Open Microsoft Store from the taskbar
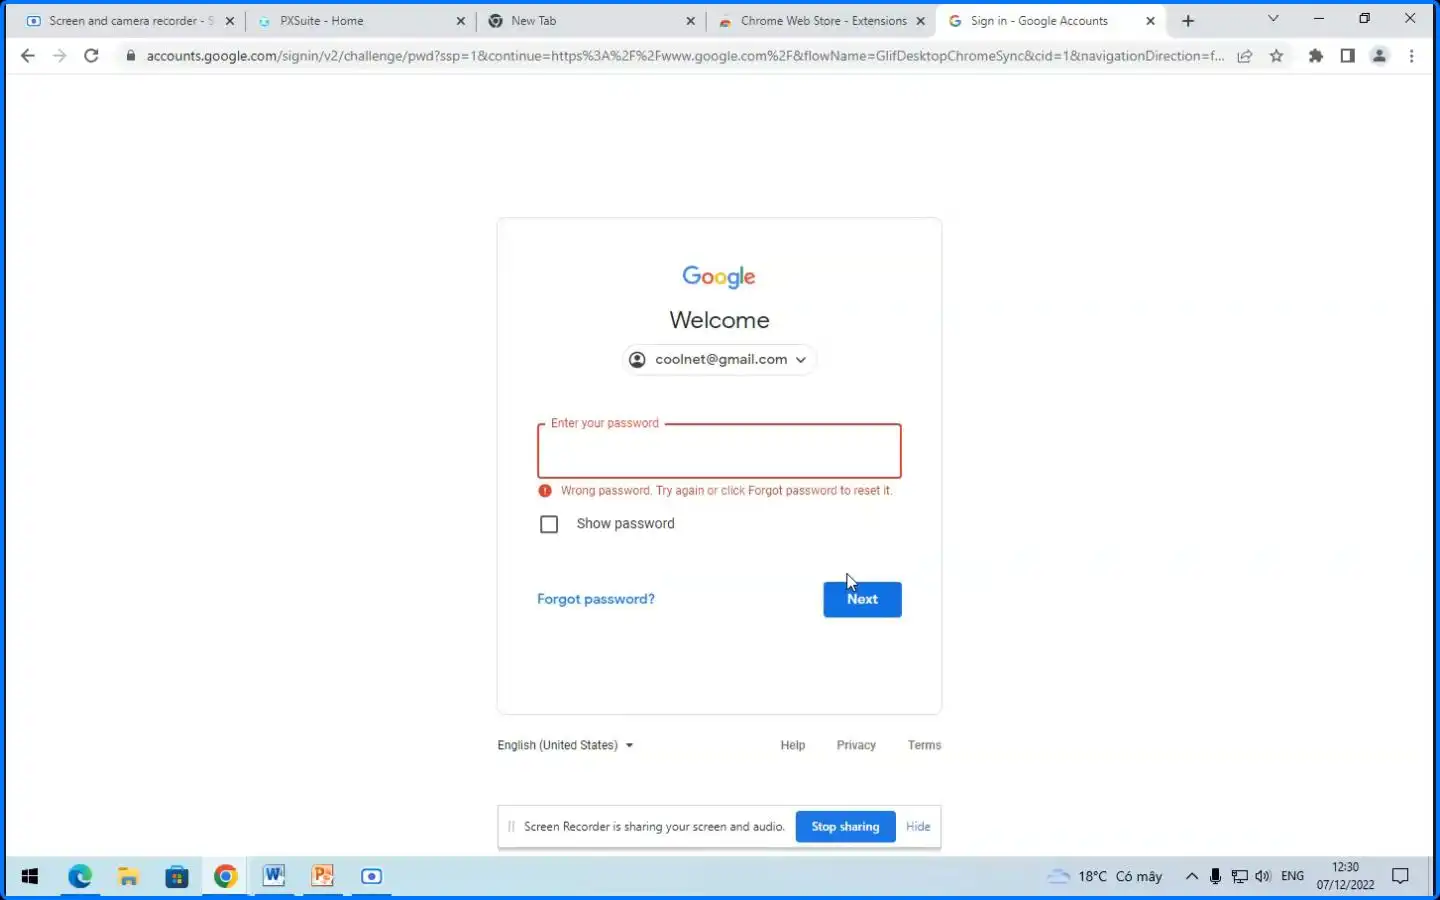Image resolution: width=1440 pixels, height=900 pixels. click(x=177, y=877)
